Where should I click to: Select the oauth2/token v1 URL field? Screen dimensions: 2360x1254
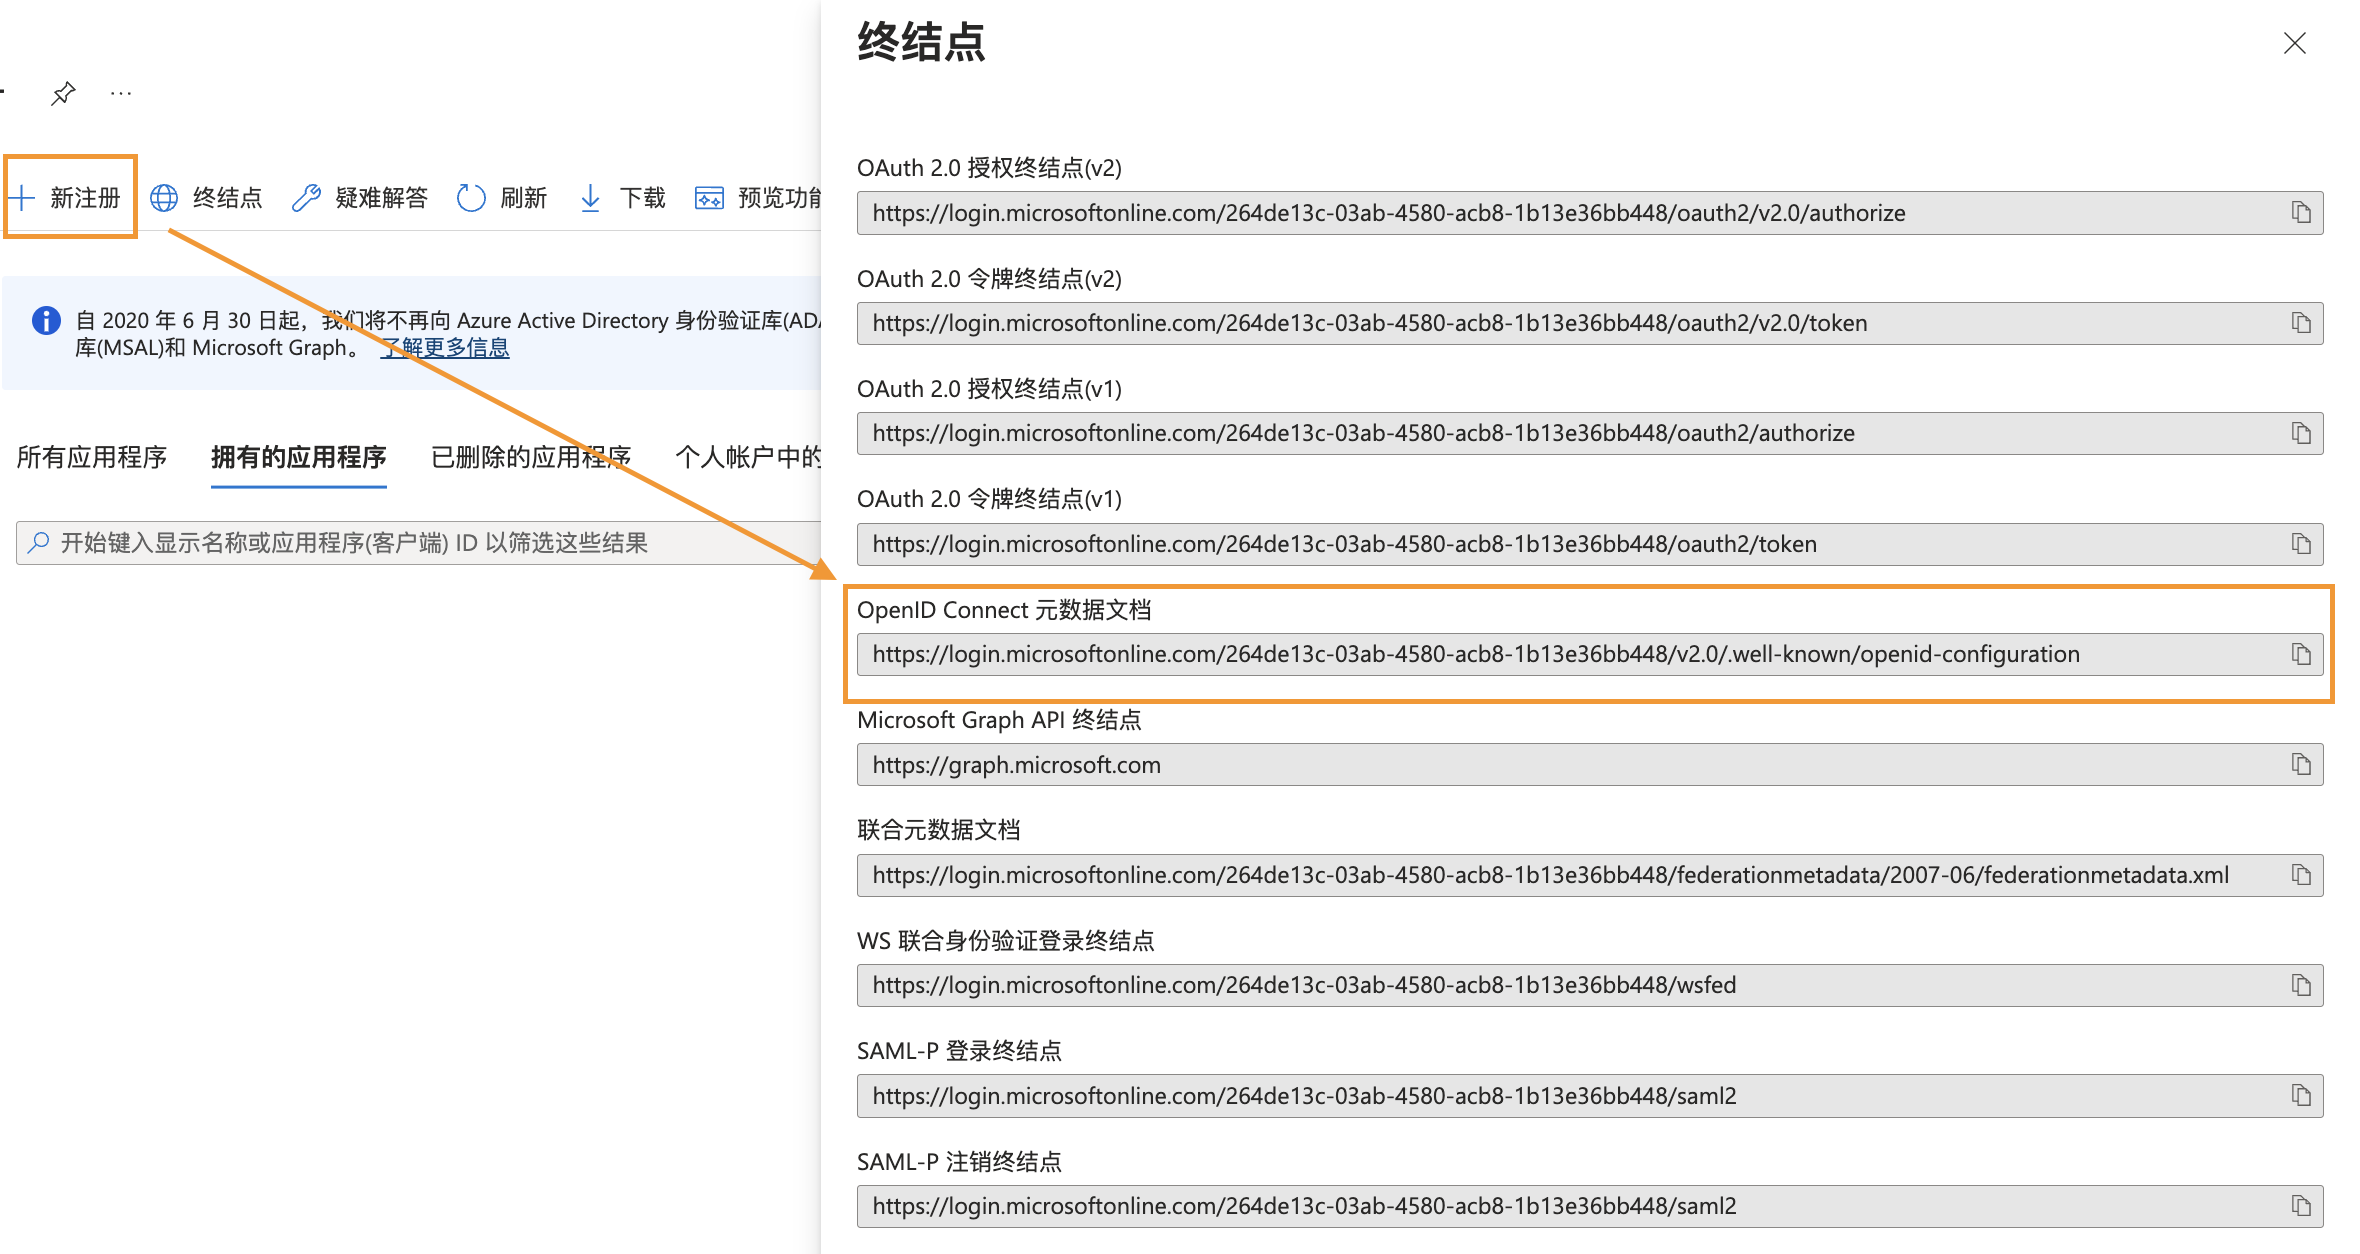tap(1590, 544)
